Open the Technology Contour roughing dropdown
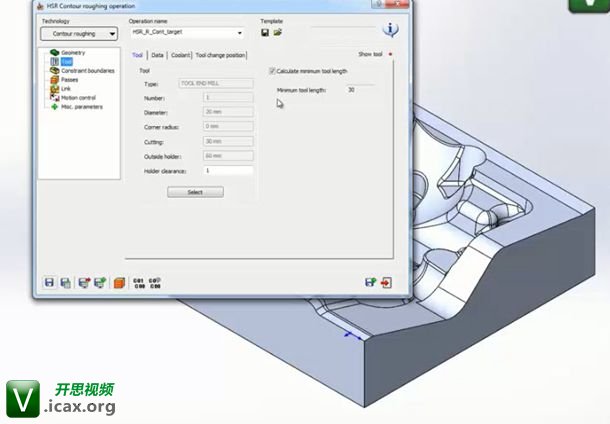Screen dimensions: 610x424 tap(79, 34)
